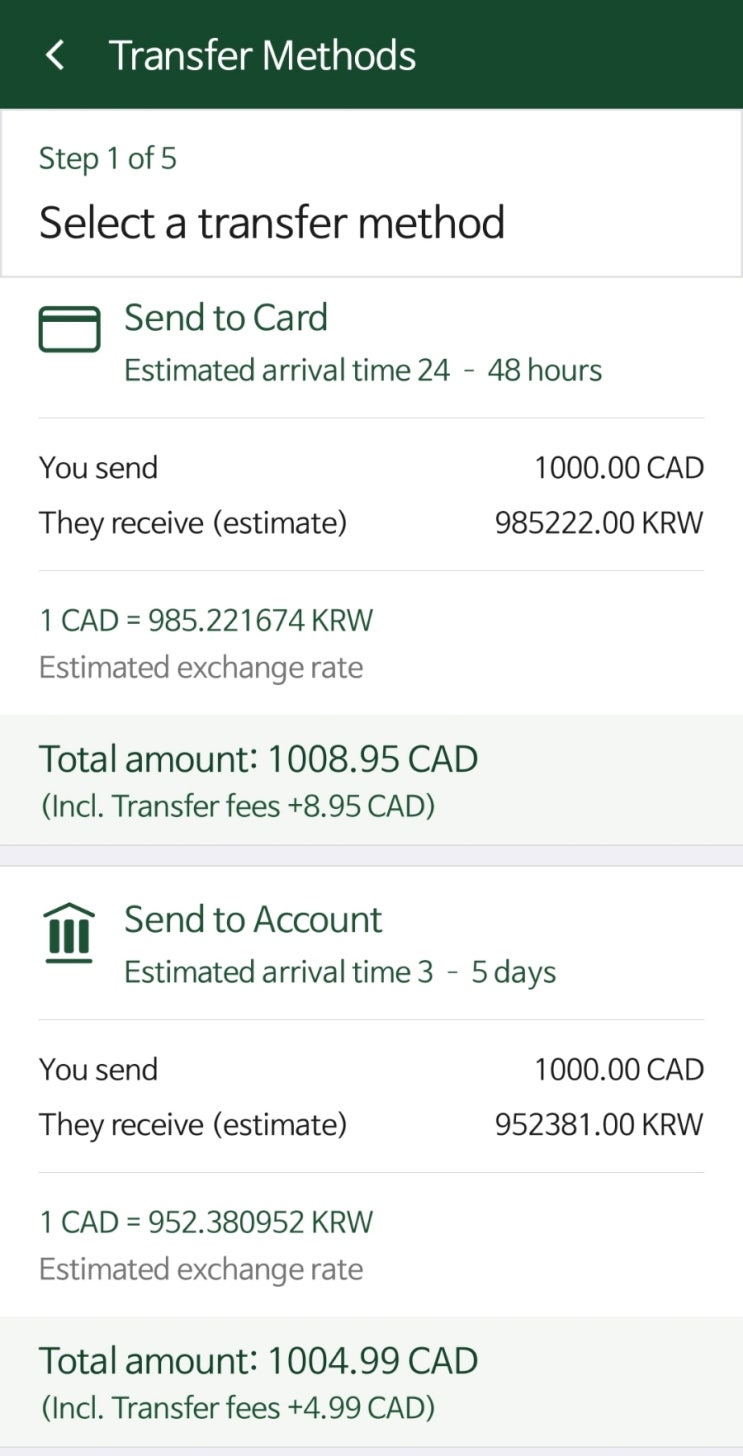This screenshot has height=1456, width=743.
Task: Click the account option's 1000.00 CAD amount
Action: coord(619,1070)
